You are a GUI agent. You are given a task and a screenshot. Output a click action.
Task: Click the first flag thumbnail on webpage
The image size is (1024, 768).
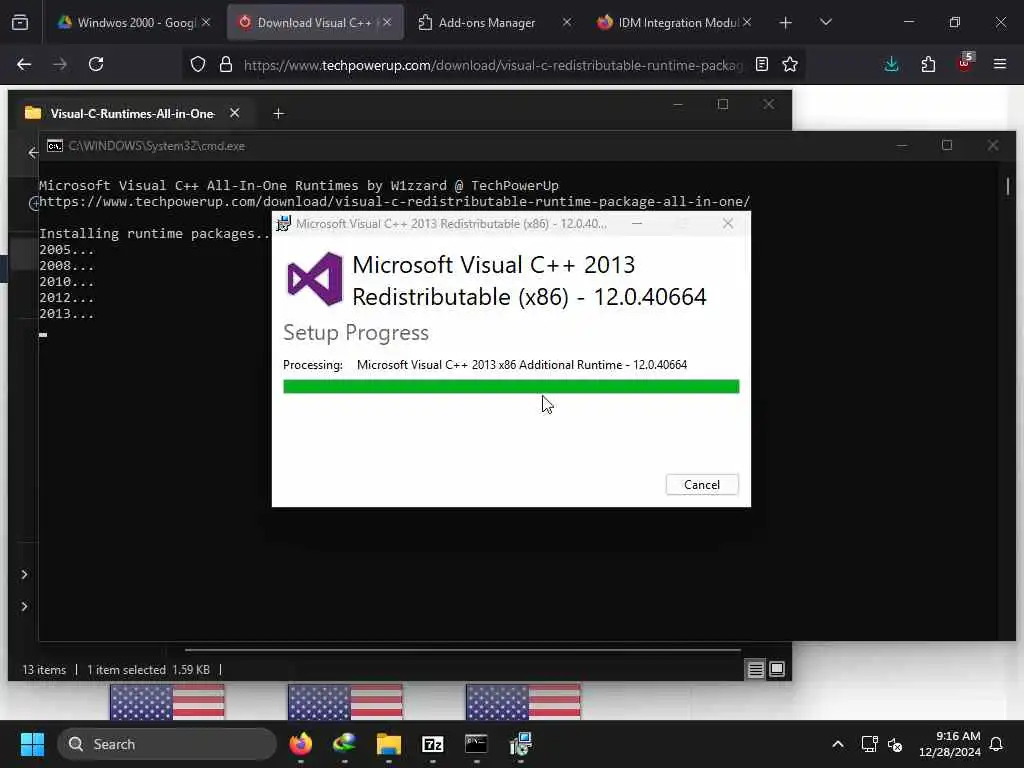(x=167, y=702)
